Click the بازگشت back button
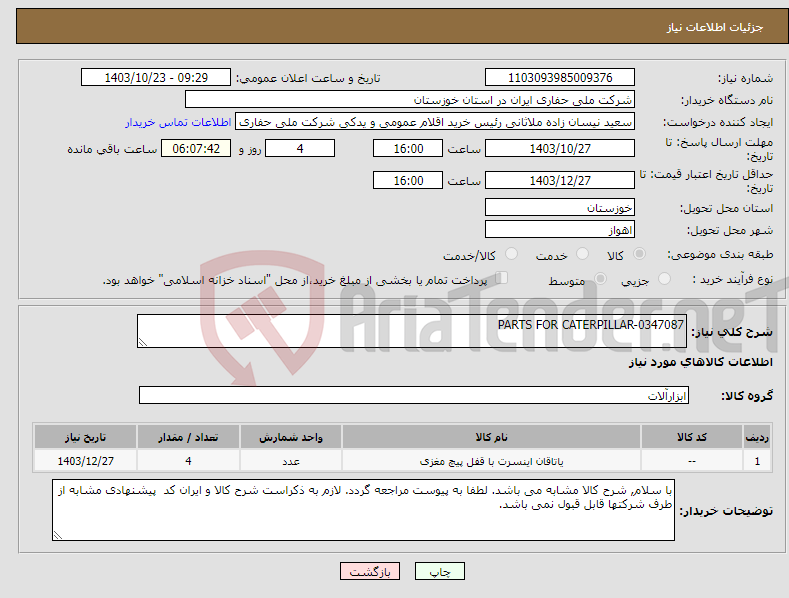The width and height of the screenshot is (789, 598). click(x=370, y=571)
